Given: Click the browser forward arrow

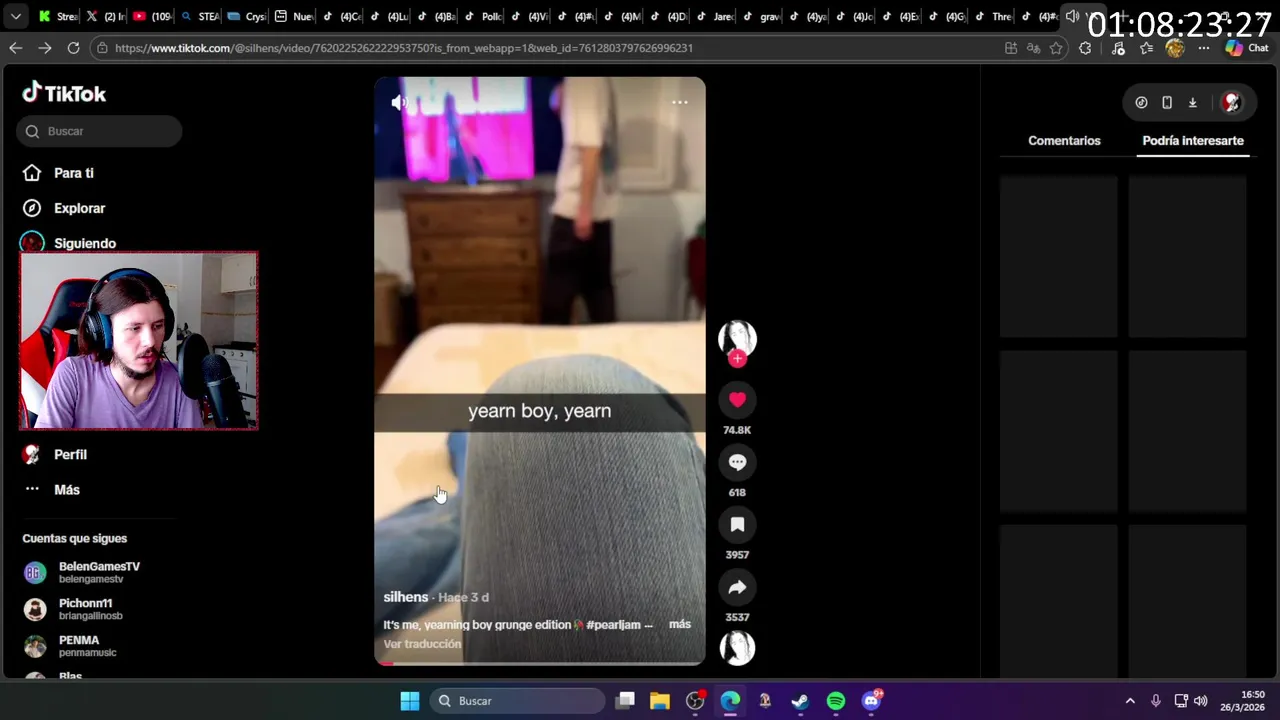Looking at the screenshot, I should [x=45, y=48].
